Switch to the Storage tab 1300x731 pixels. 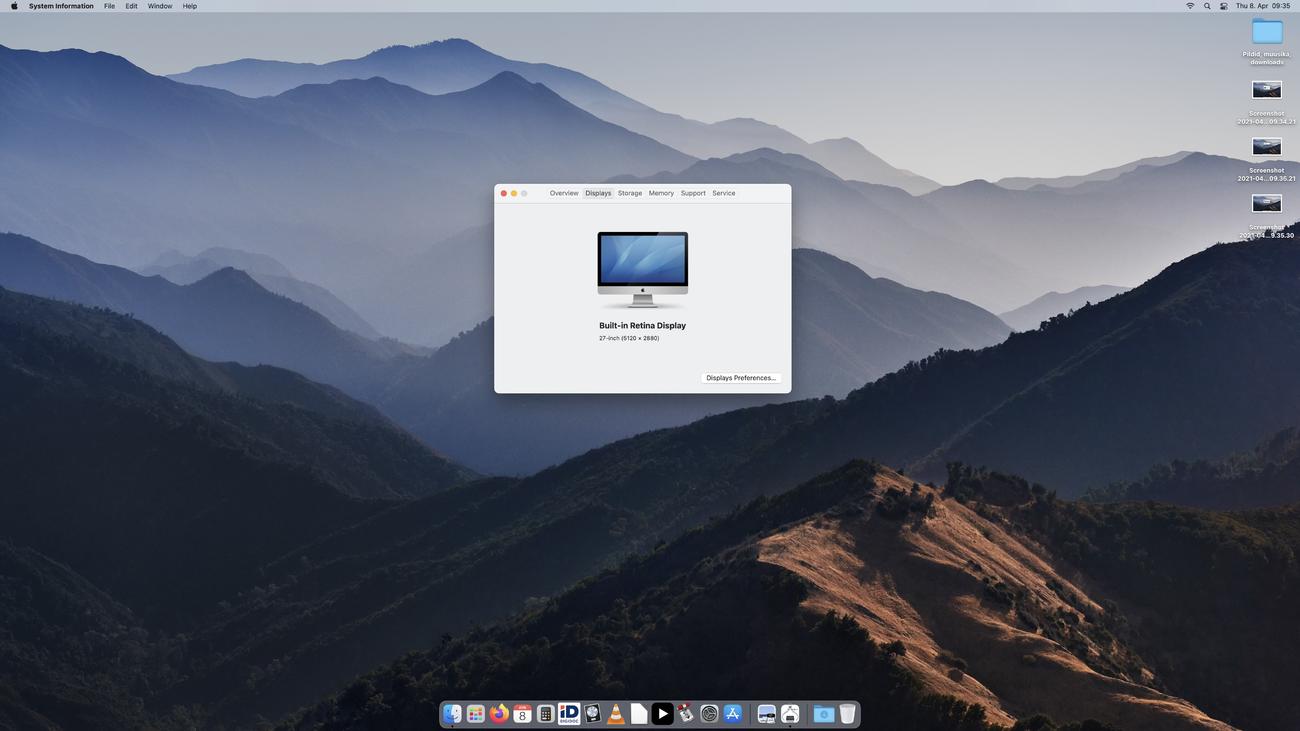click(630, 193)
